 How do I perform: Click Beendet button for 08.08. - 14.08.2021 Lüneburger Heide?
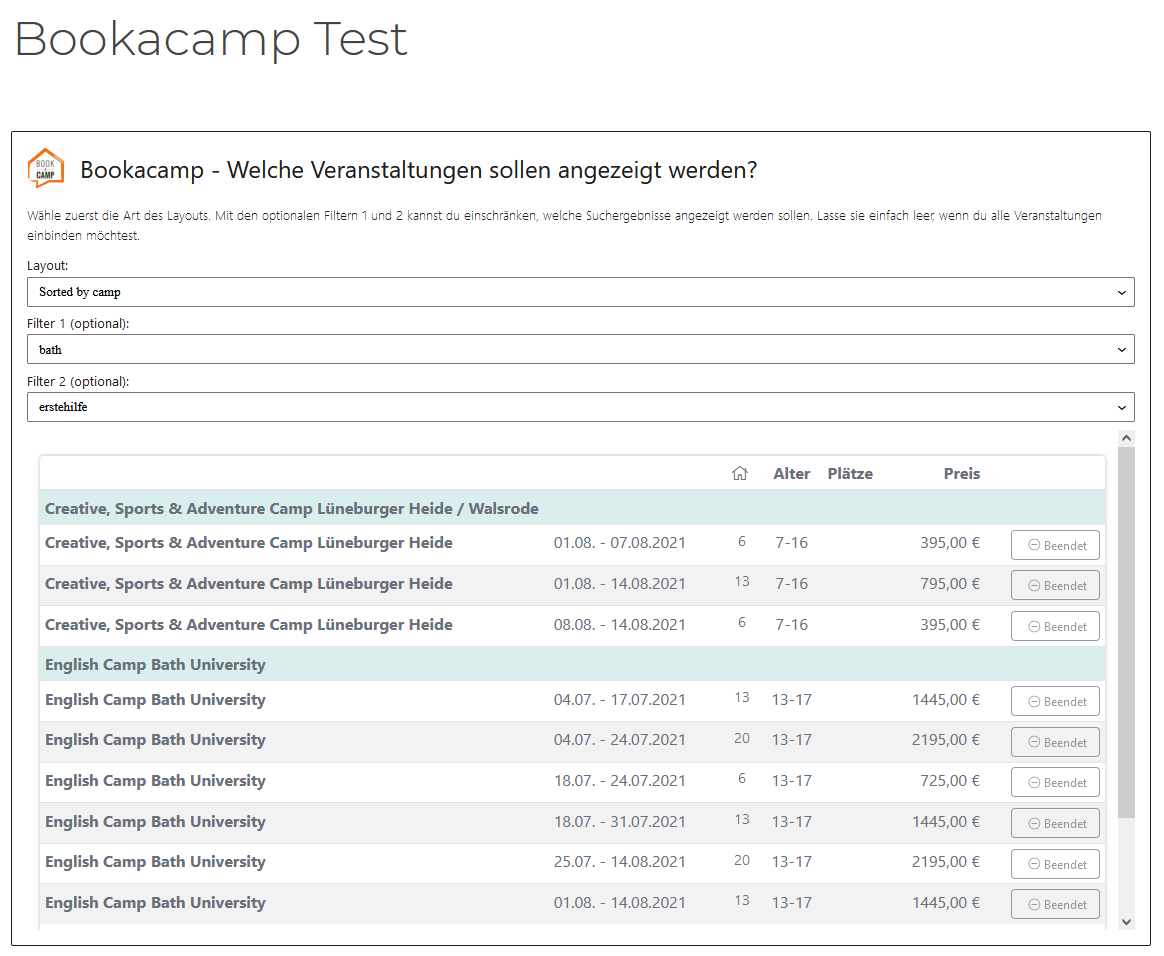1055,626
